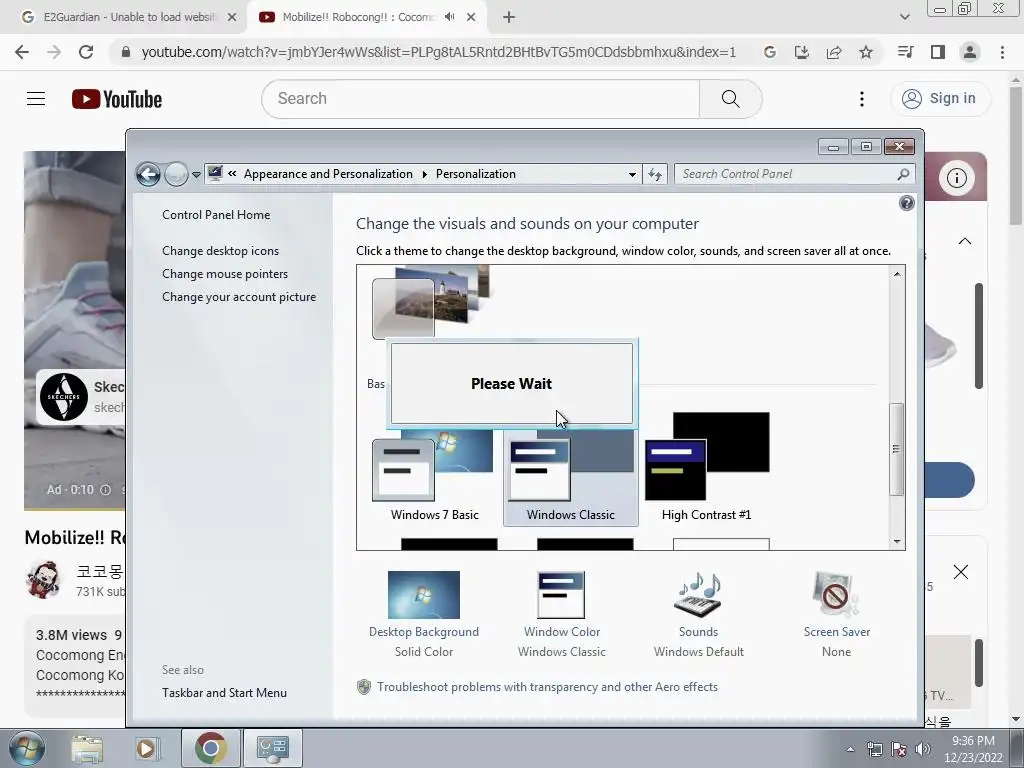Viewport: 1024px width, 768px height.
Task: Open Change desktop icons link
Action: (220, 251)
